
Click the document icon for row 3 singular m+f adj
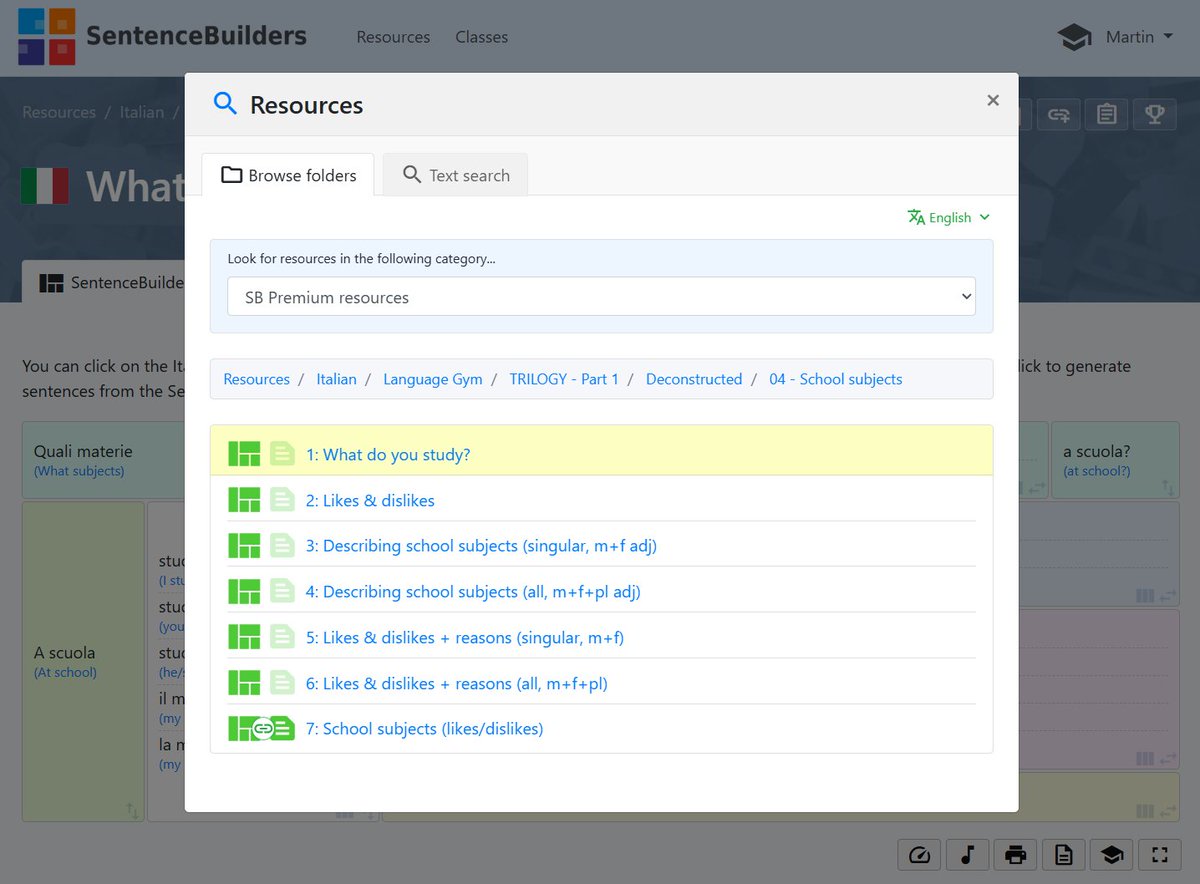point(282,546)
